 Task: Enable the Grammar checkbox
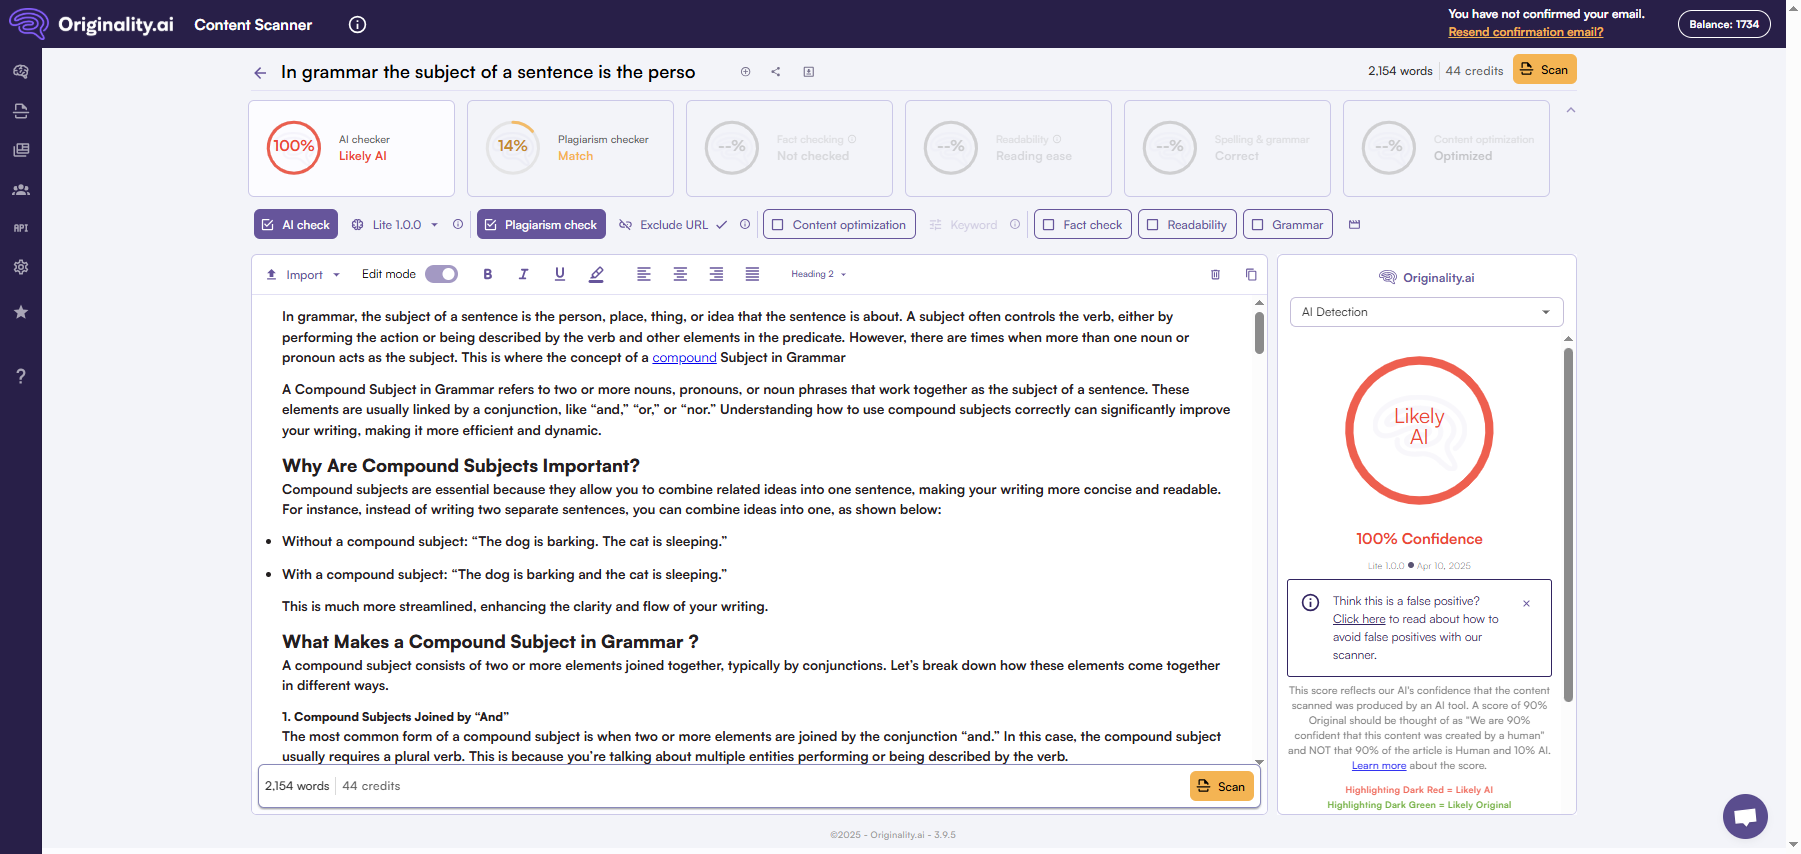pyautogui.click(x=1257, y=225)
